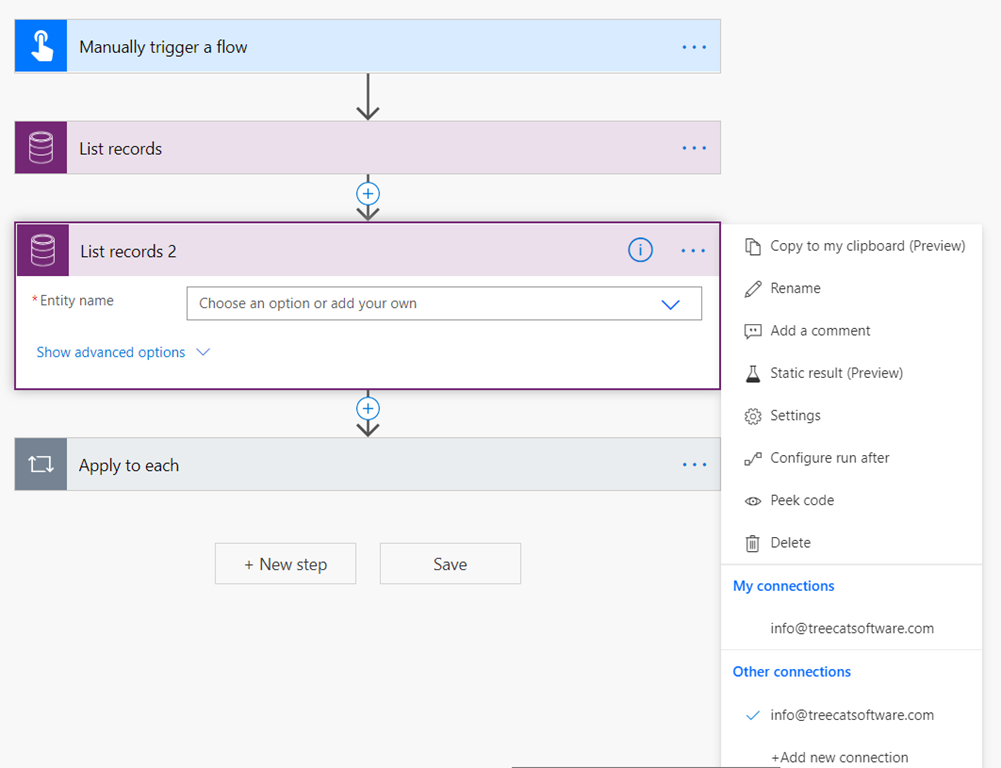Click the Manually trigger a flow touch icon
Viewport: 1001px width, 768px height.
(x=41, y=46)
